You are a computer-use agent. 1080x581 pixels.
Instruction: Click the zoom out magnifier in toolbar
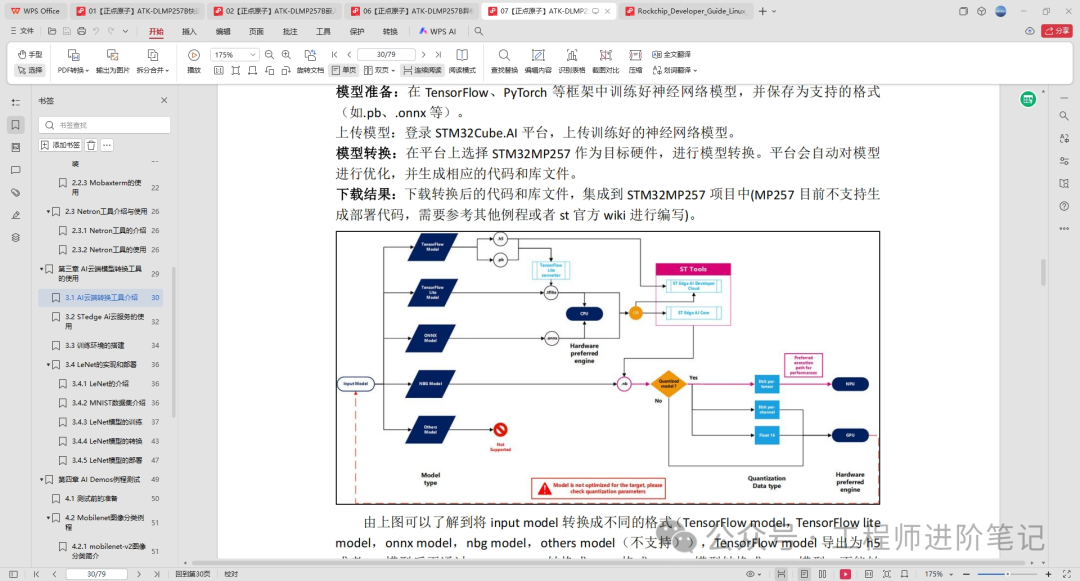[269, 54]
